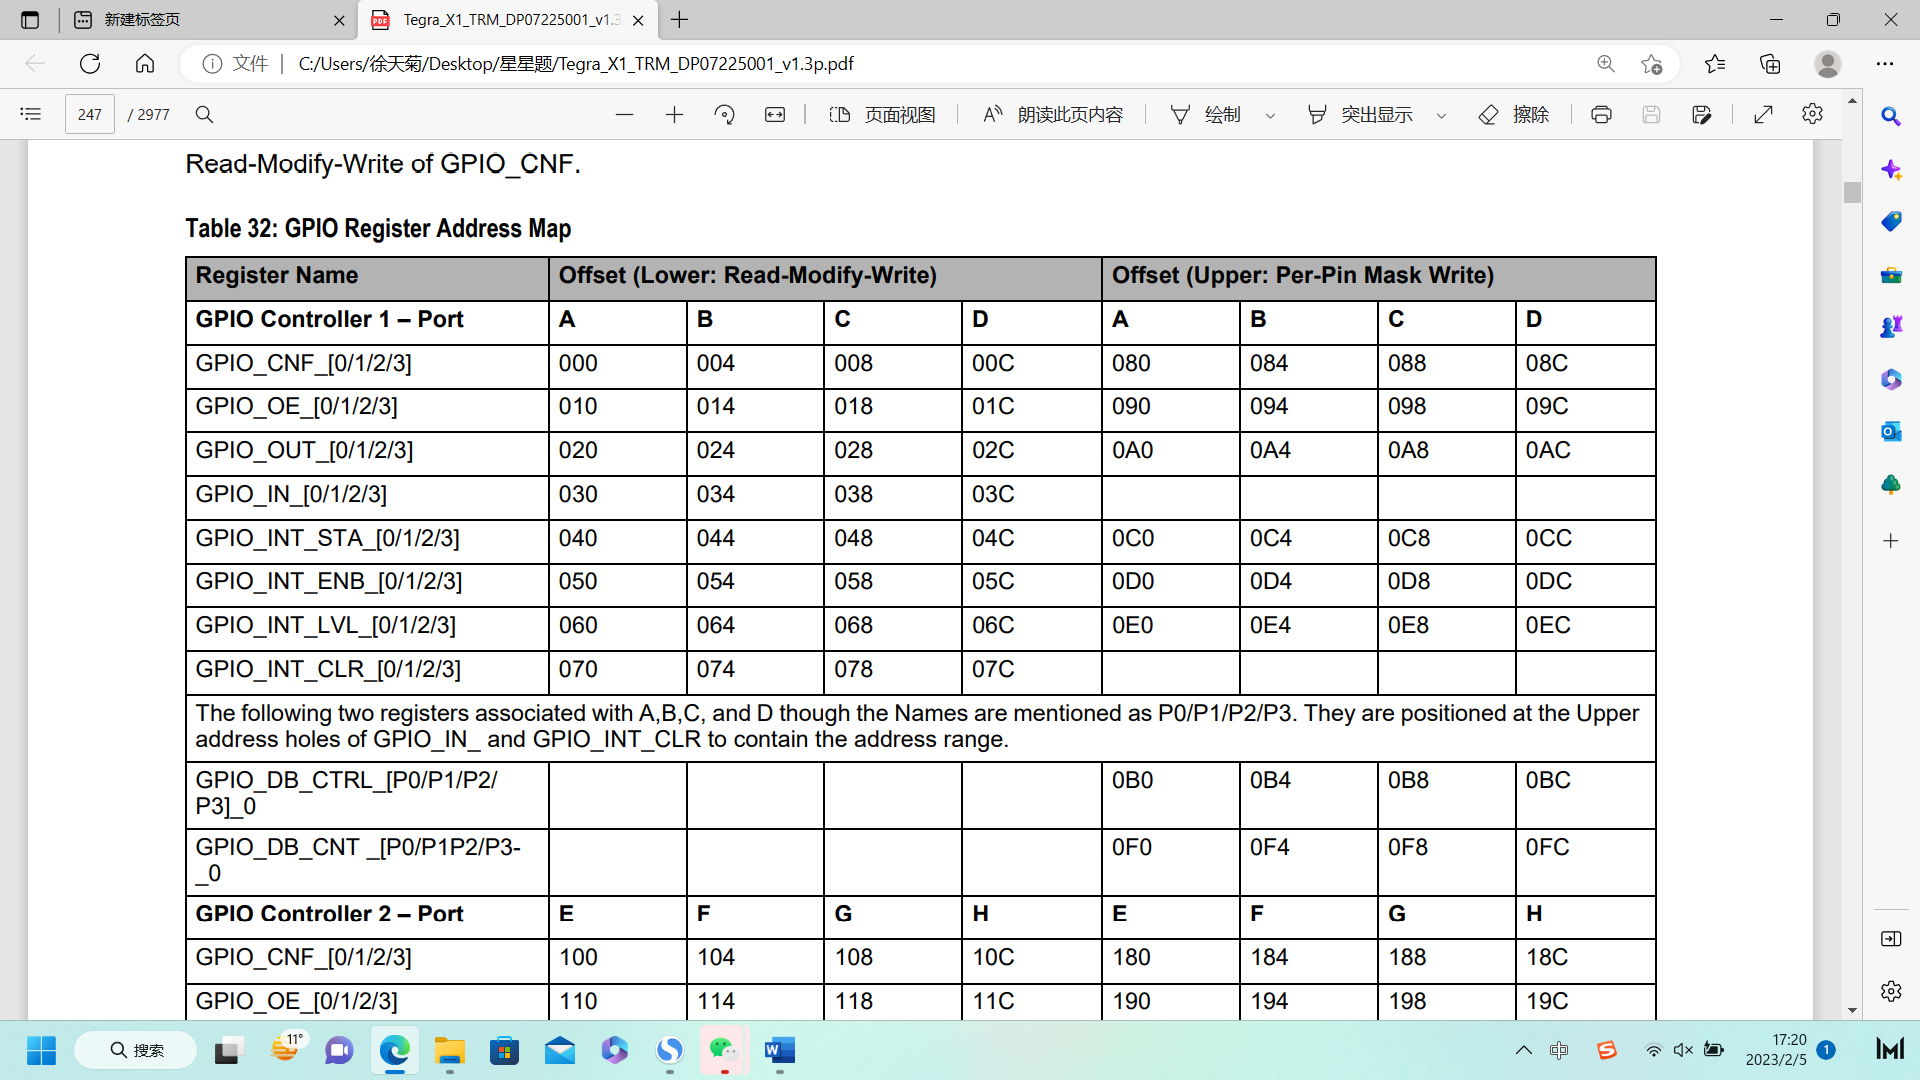
Task: Expand the Highlight color options arrow
Action: (x=1441, y=115)
